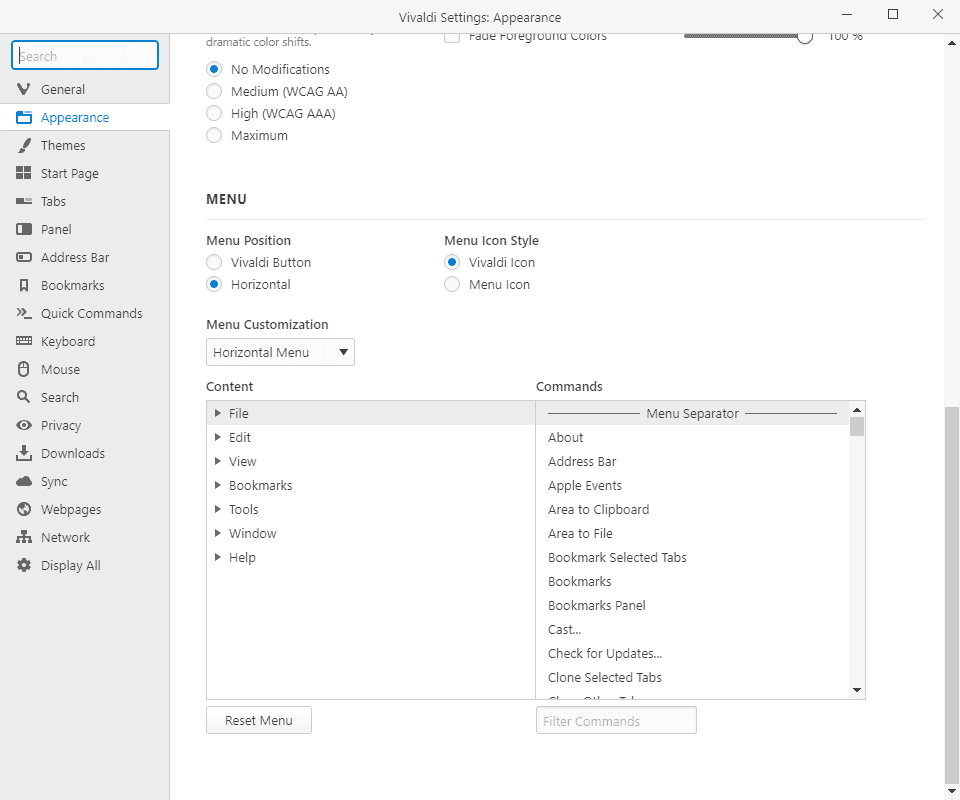Choose Menu Icon as the icon style
Viewport: 960px width, 800px height.
(452, 284)
